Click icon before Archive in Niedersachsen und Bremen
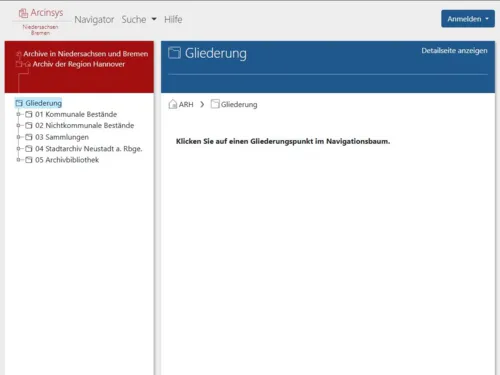This screenshot has width=500, height=375. click(19, 54)
